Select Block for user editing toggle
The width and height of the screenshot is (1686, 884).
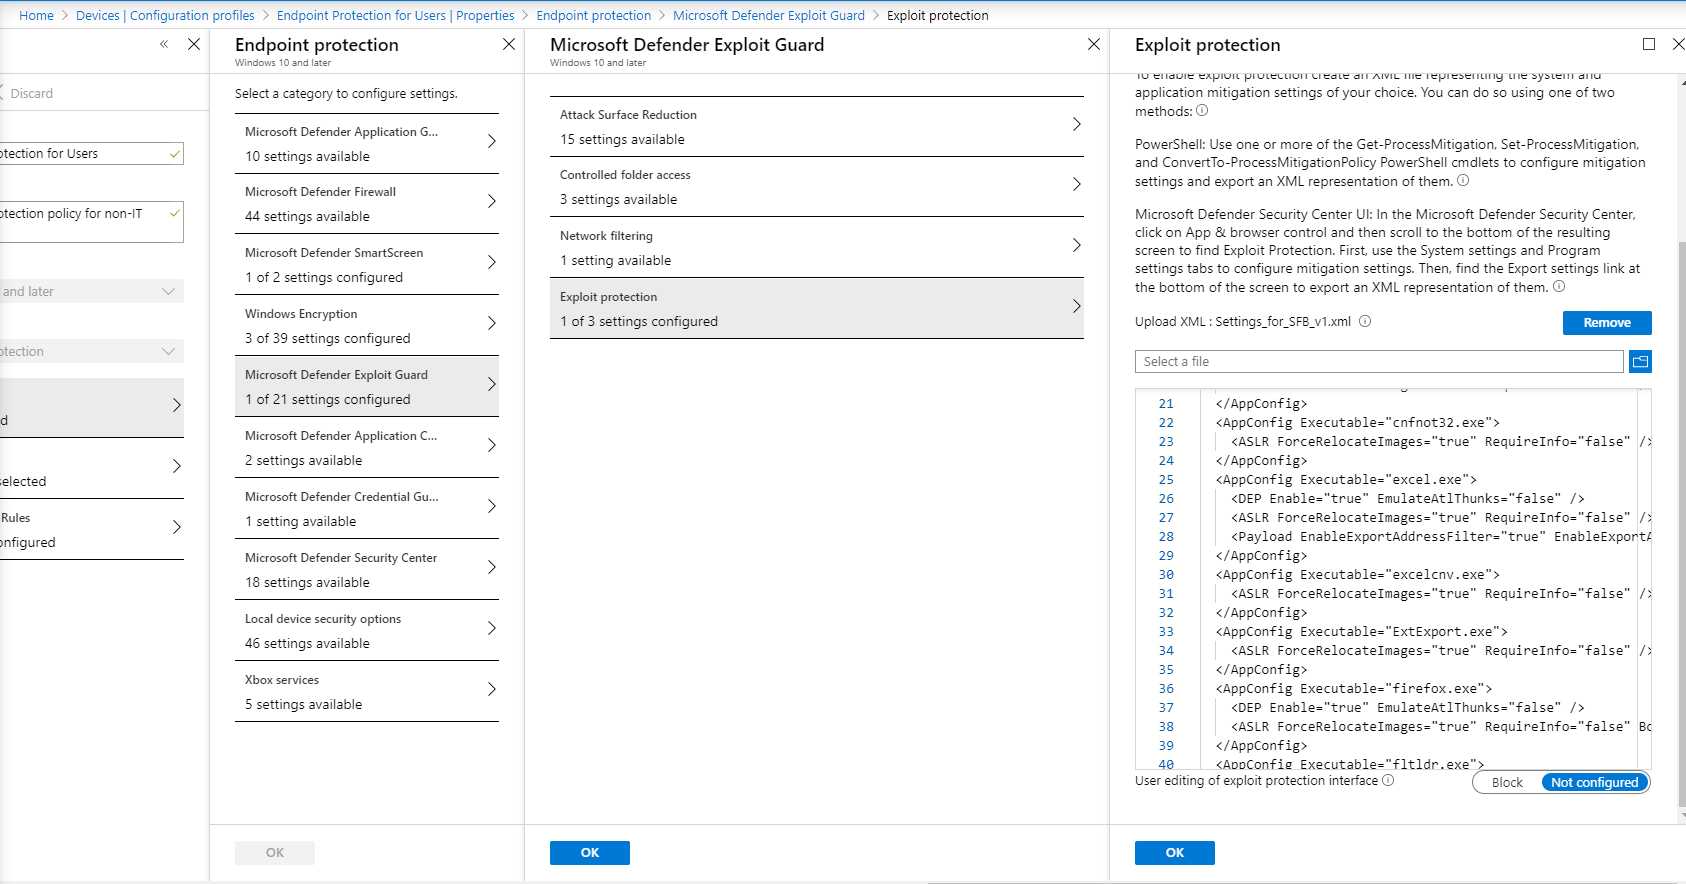pyautogui.click(x=1507, y=783)
